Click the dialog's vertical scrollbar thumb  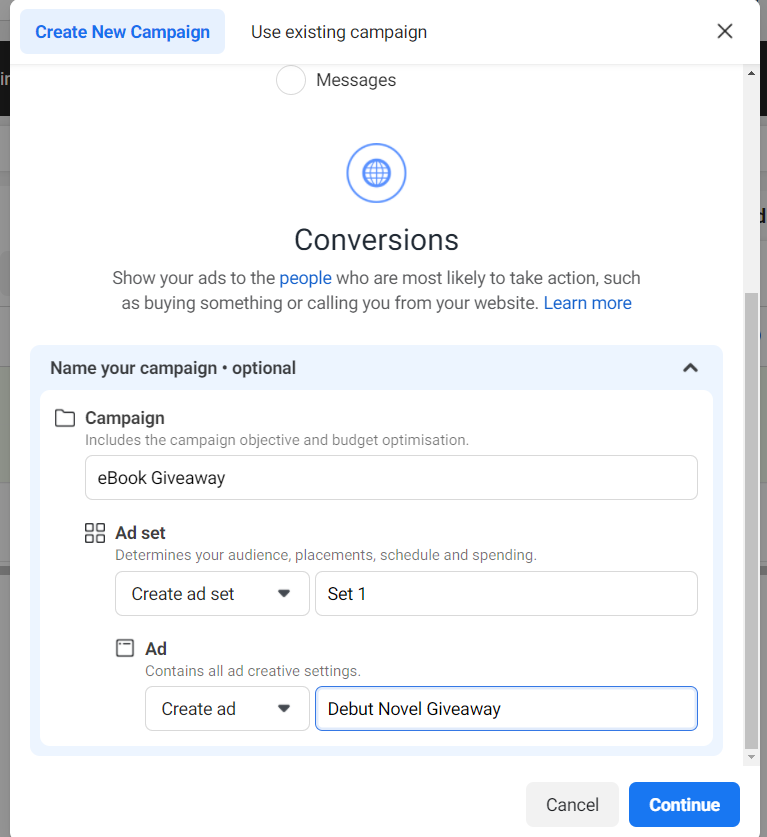(752, 520)
